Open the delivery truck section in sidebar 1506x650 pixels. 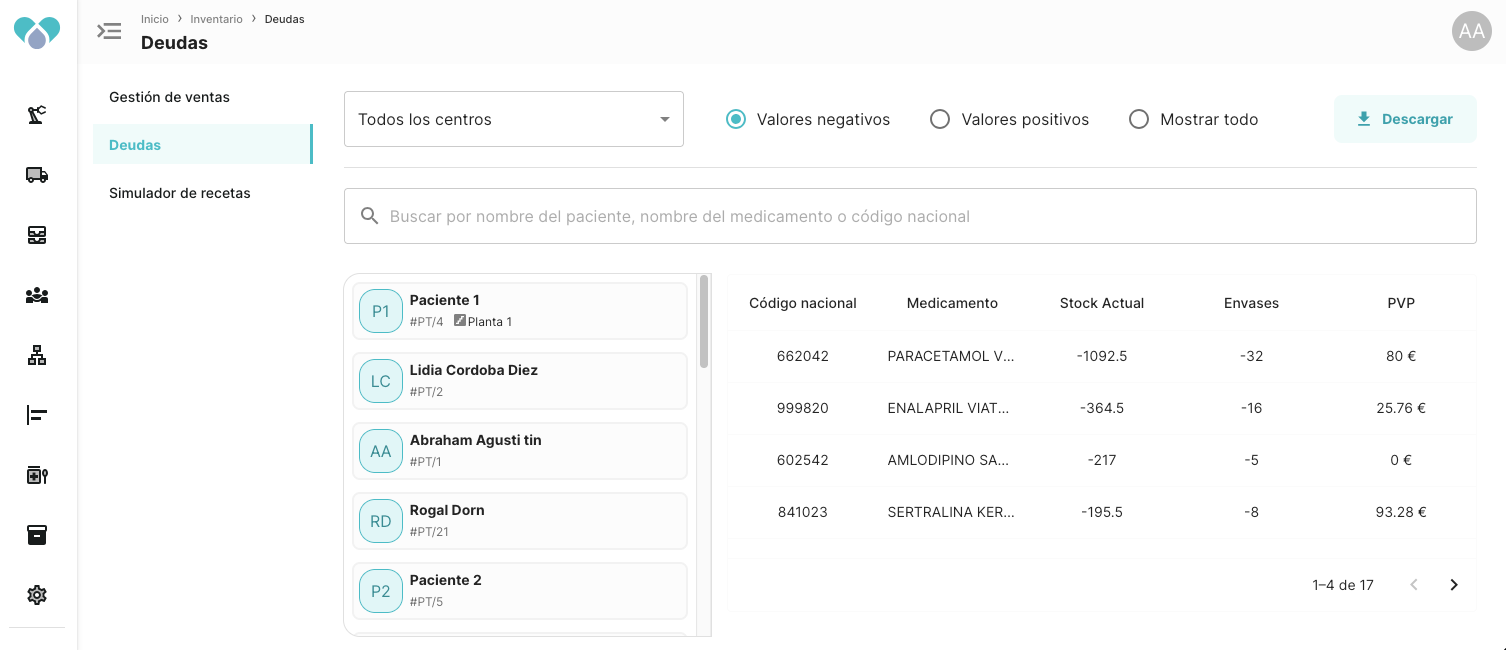coord(37,175)
